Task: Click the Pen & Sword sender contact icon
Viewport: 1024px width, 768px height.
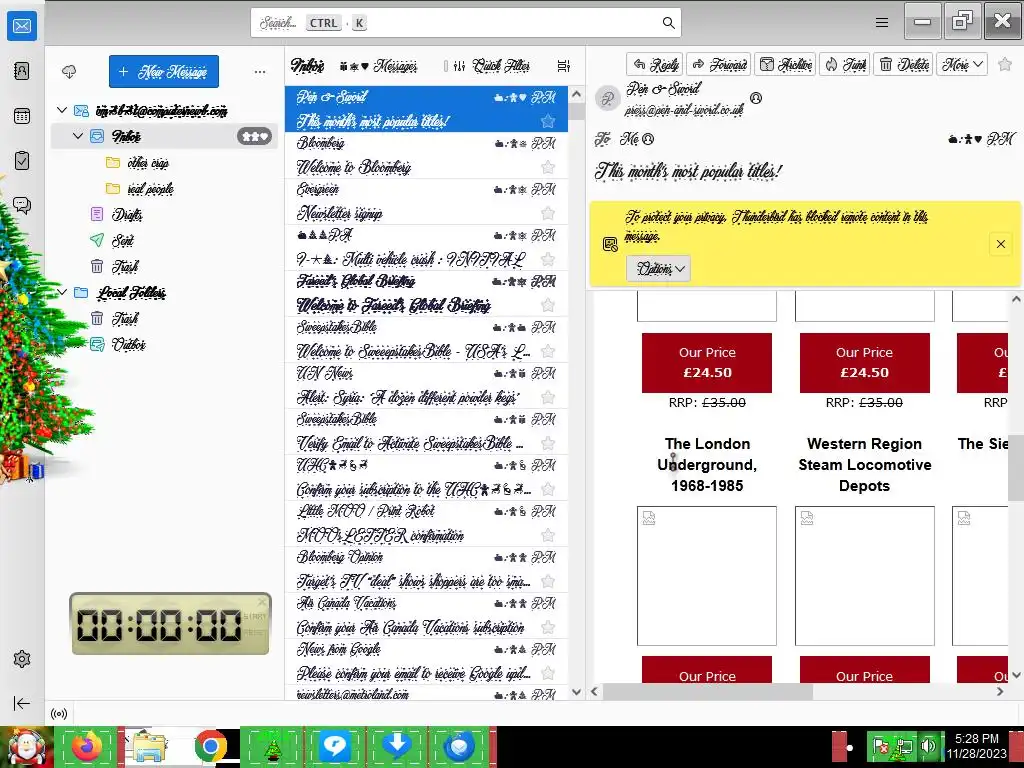Action: coord(756,98)
